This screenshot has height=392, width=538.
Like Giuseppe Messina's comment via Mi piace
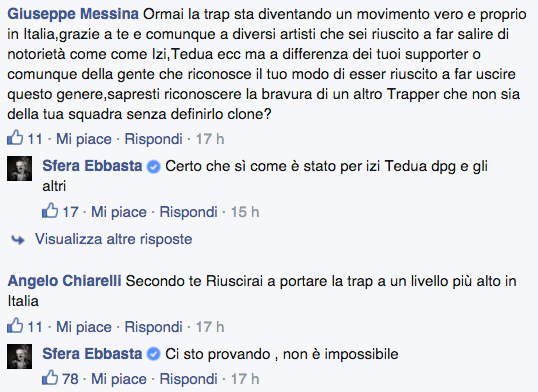(x=84, y=139)
